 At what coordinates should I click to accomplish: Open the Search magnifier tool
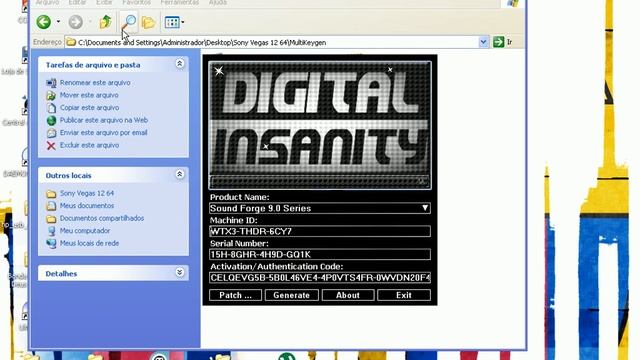[129, 22]
